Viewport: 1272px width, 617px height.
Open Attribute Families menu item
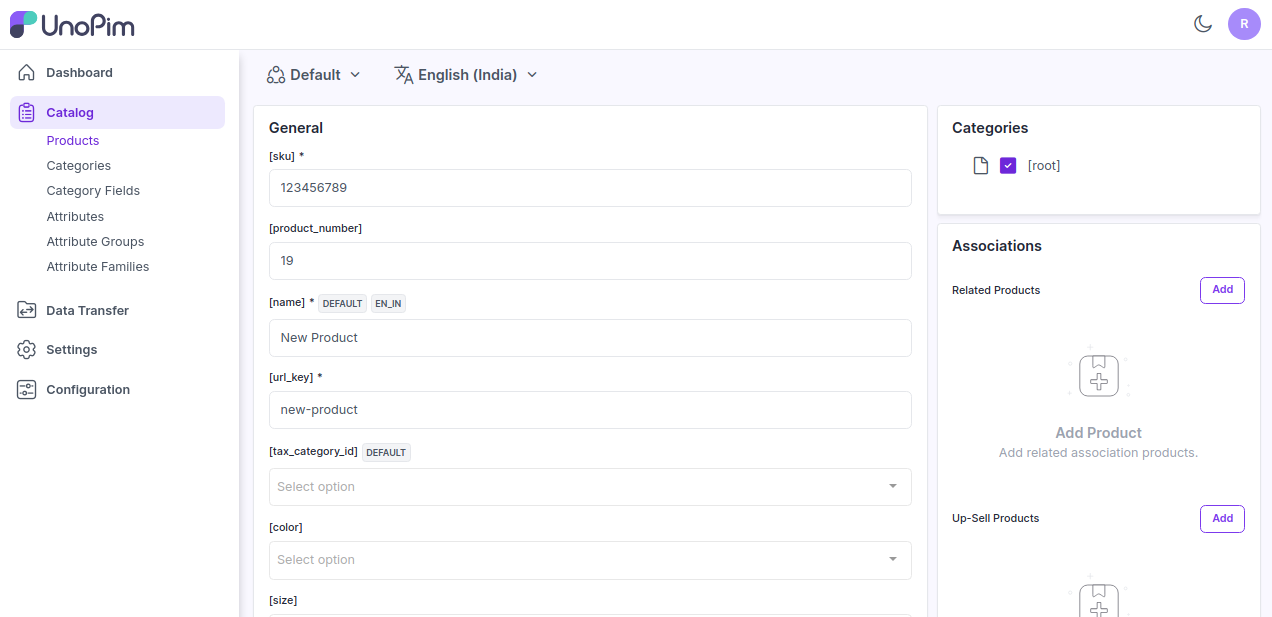point(97,267)
